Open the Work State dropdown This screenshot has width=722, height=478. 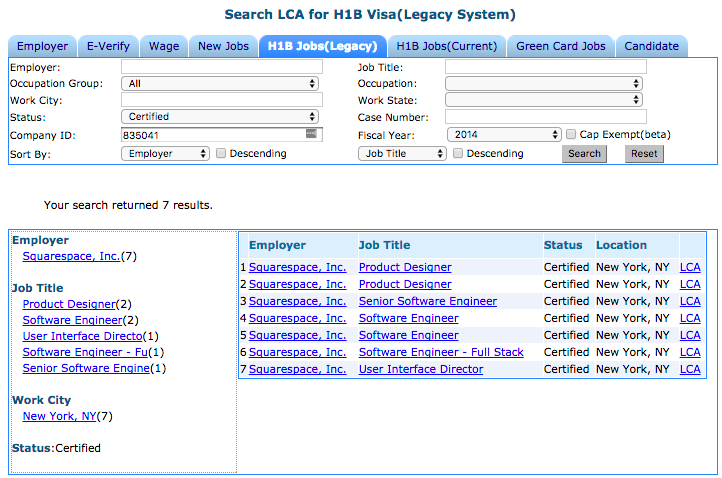point(544,99)
